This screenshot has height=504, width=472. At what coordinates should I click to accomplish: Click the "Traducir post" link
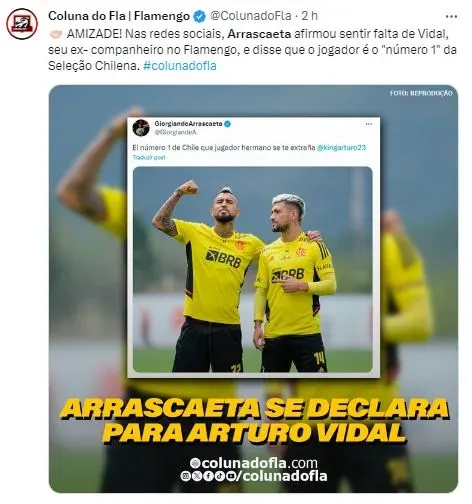coord(149,157)
